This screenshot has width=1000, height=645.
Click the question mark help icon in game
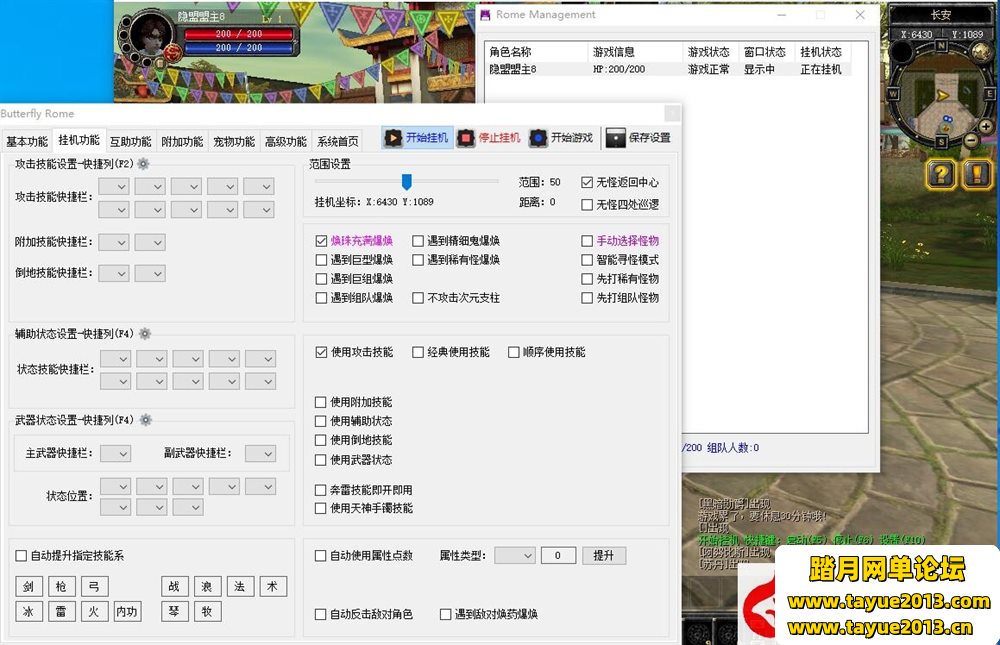(940, 174)
